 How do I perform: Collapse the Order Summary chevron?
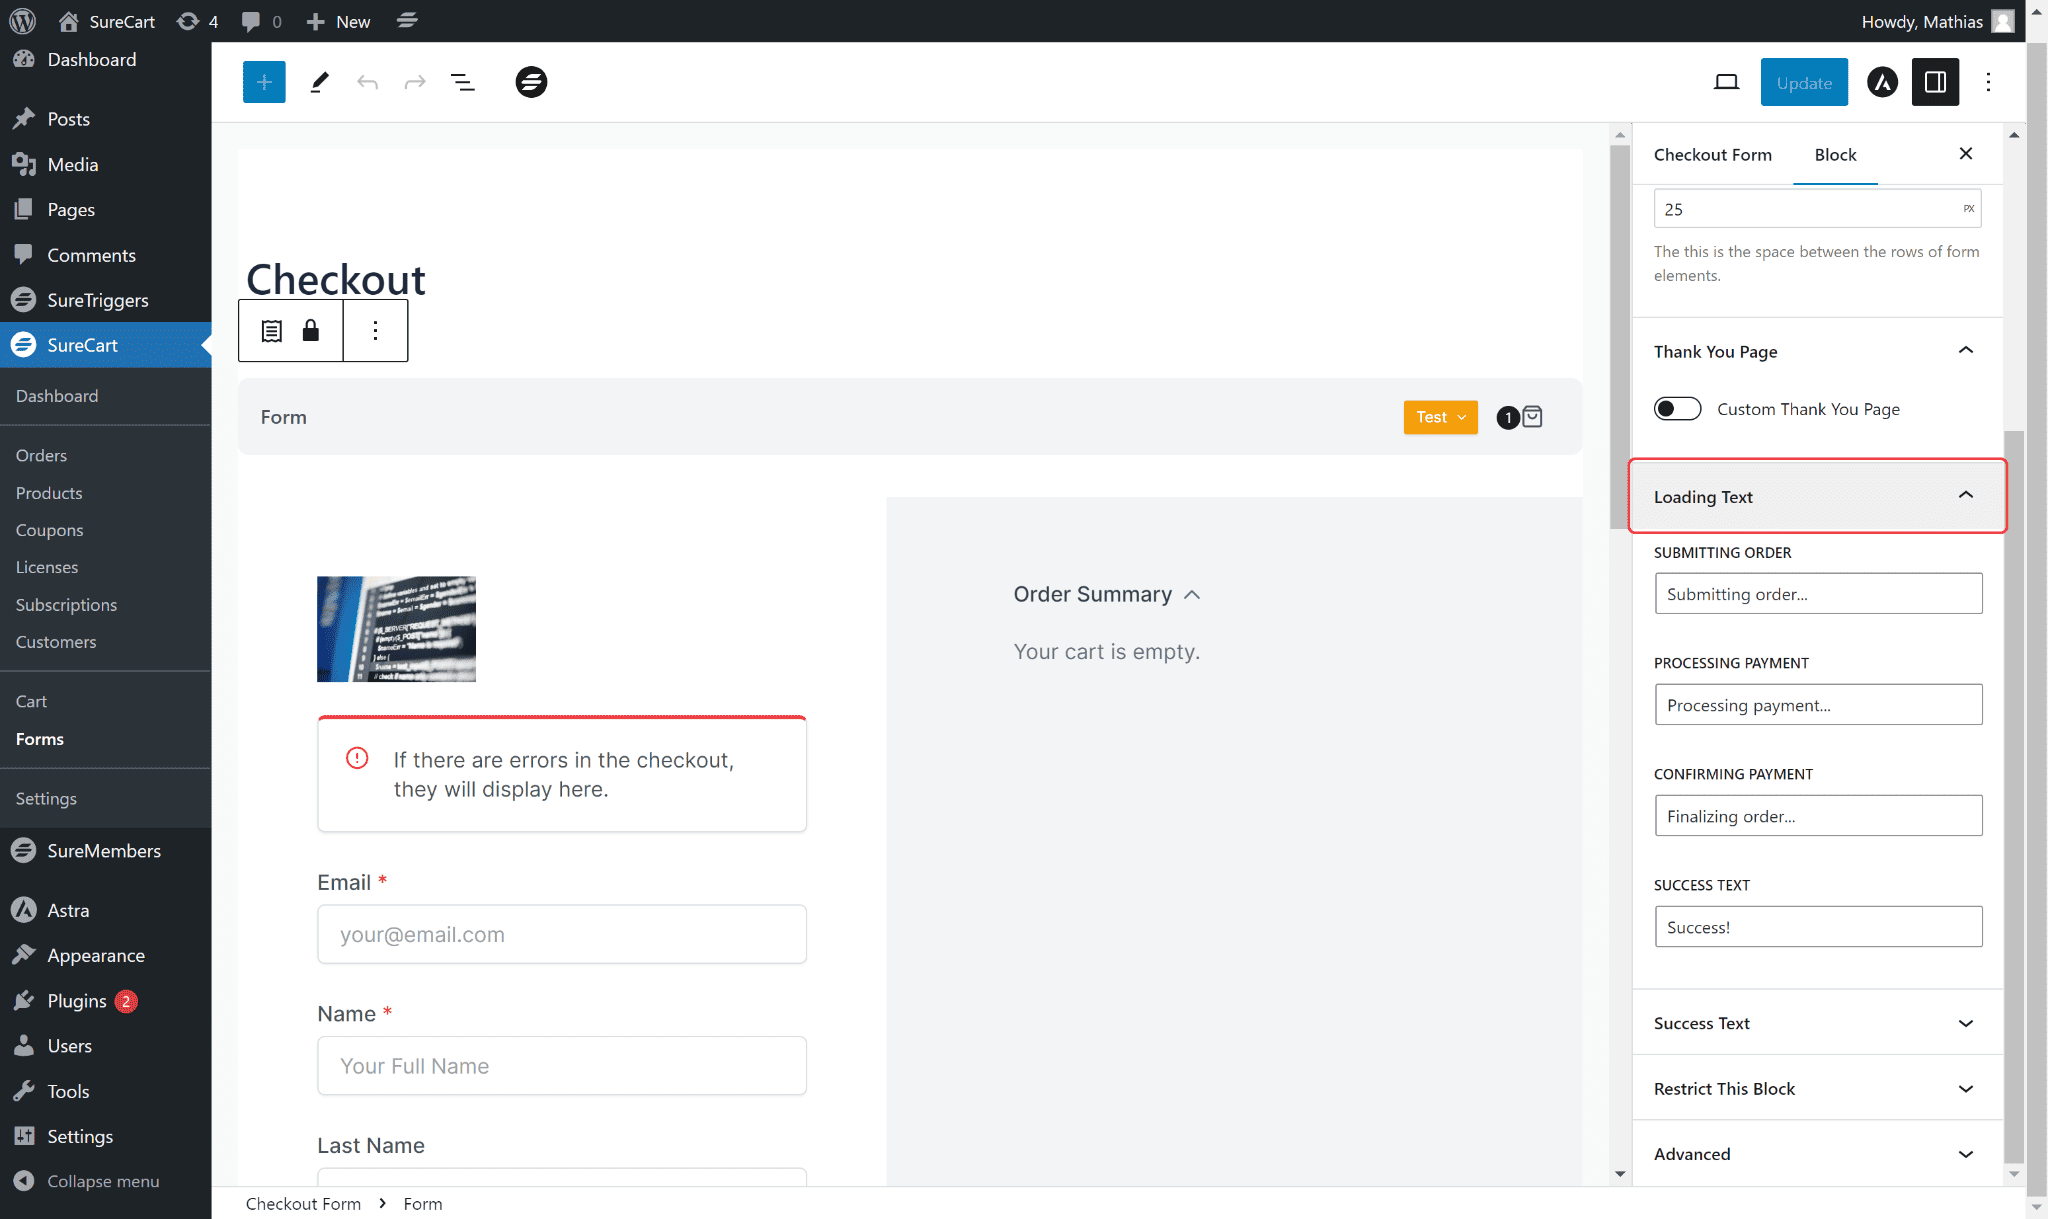tap(1192, 595)
